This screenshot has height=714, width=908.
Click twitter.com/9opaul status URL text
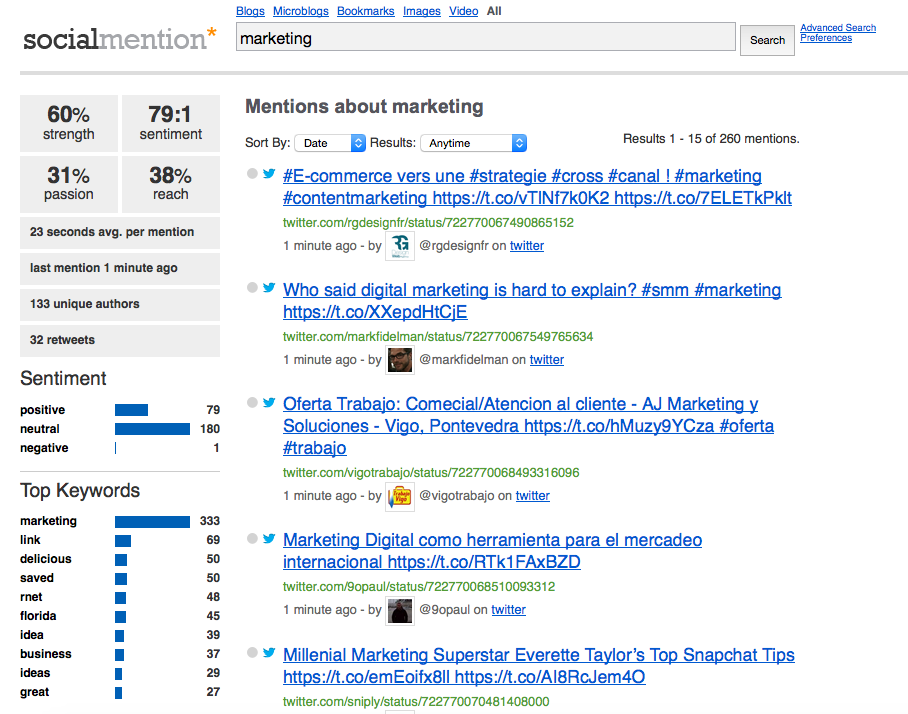[x=419, y=587]
